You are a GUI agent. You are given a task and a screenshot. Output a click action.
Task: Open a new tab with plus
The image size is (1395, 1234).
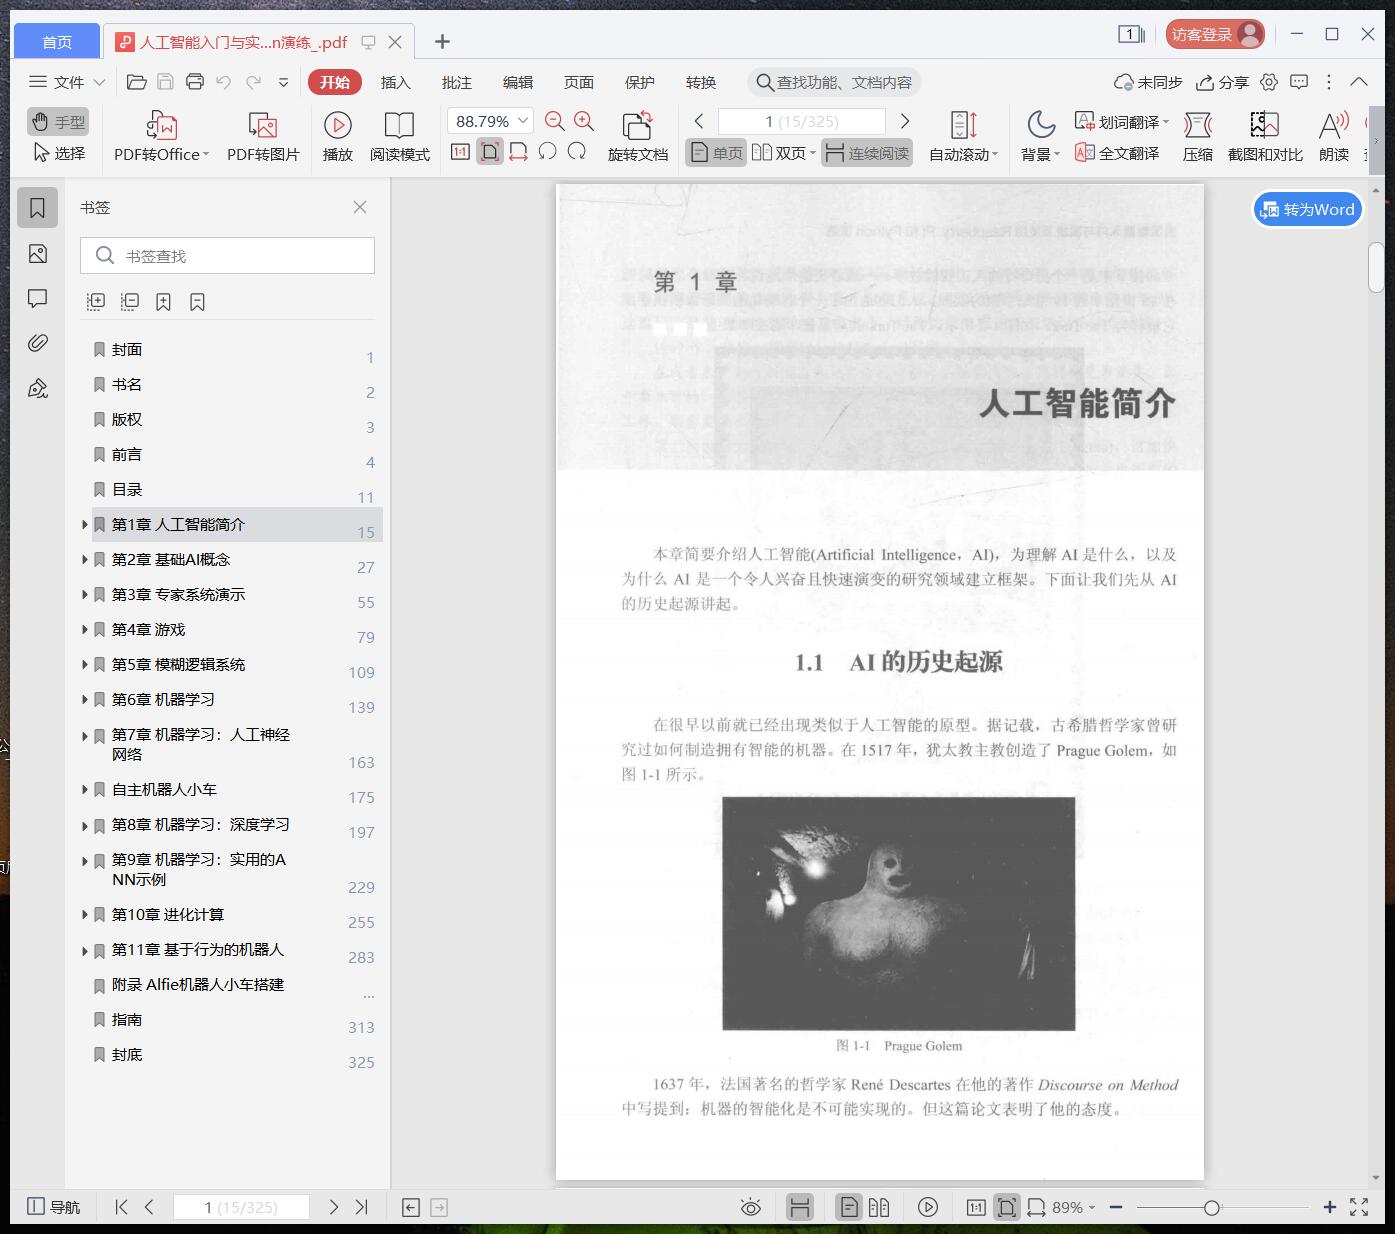point(442,41)
